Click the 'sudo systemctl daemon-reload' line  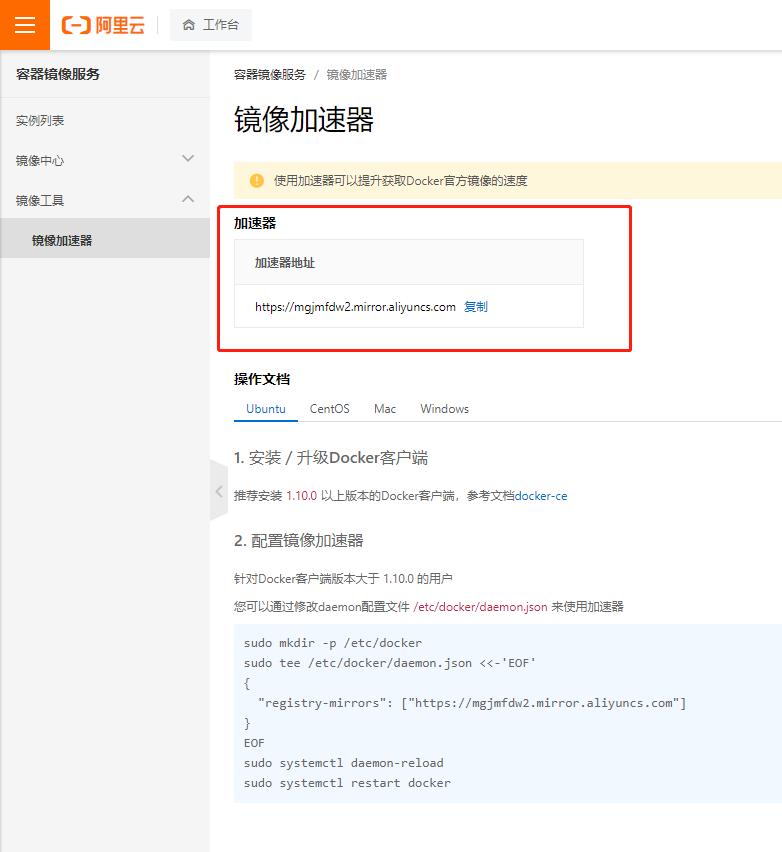pos(343,763)
